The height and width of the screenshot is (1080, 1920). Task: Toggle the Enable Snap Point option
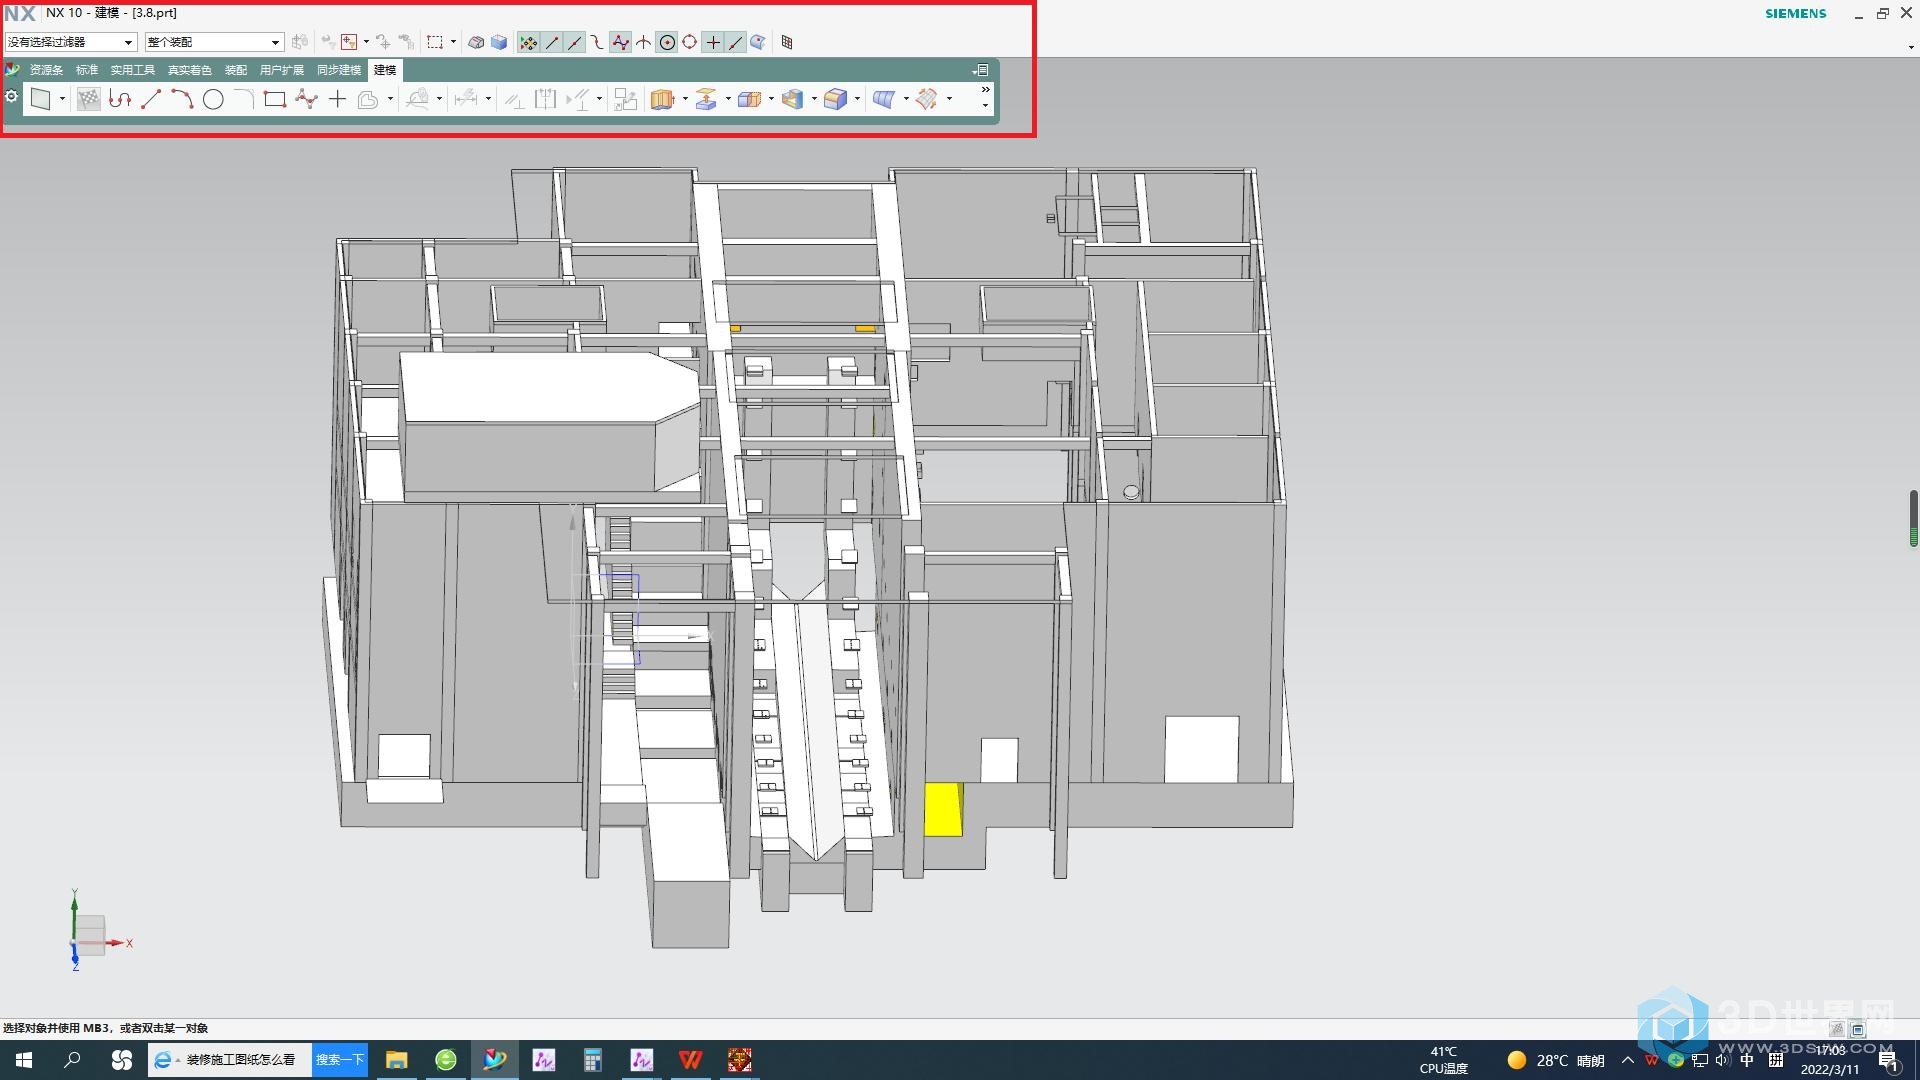pyautogui.click(x=528, y=42)
